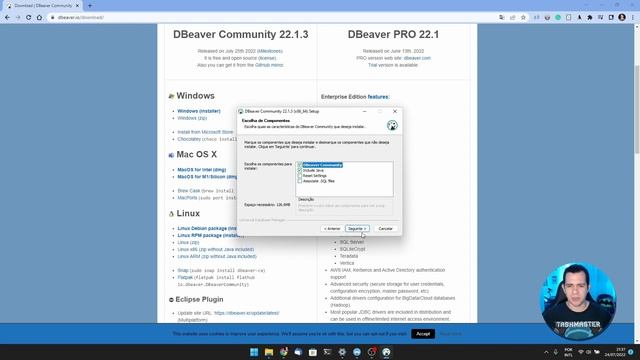Open the taskbar clock and date
The height and width of the screenshot is (360, 640).
(615, 352)
